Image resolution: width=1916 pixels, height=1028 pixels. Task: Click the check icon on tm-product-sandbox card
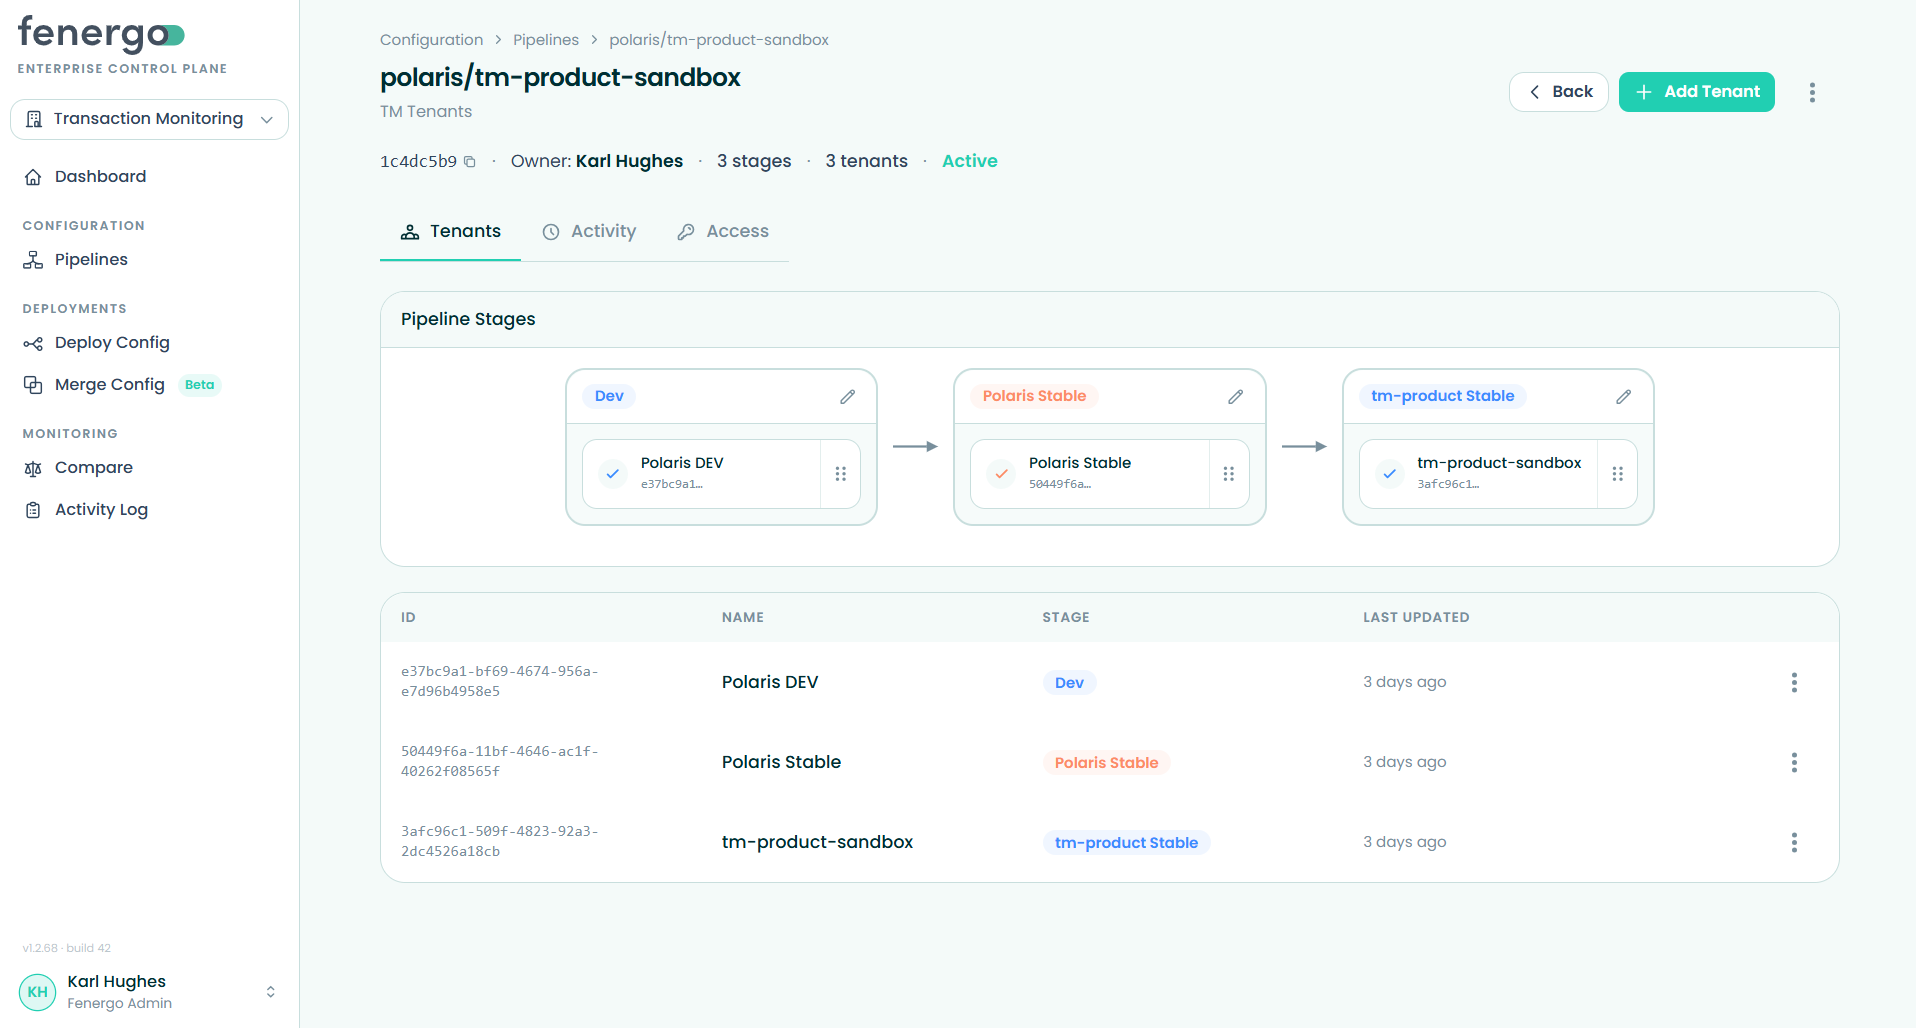tap(1389, 474)
